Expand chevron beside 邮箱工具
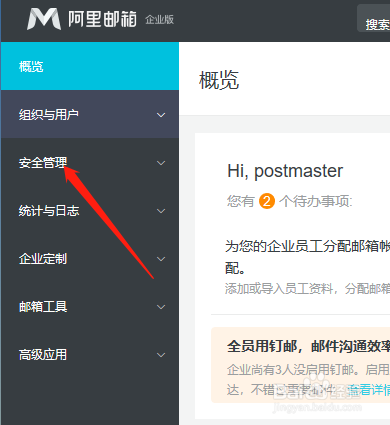This screenshot has height=425, width=390. click(161, 307)
